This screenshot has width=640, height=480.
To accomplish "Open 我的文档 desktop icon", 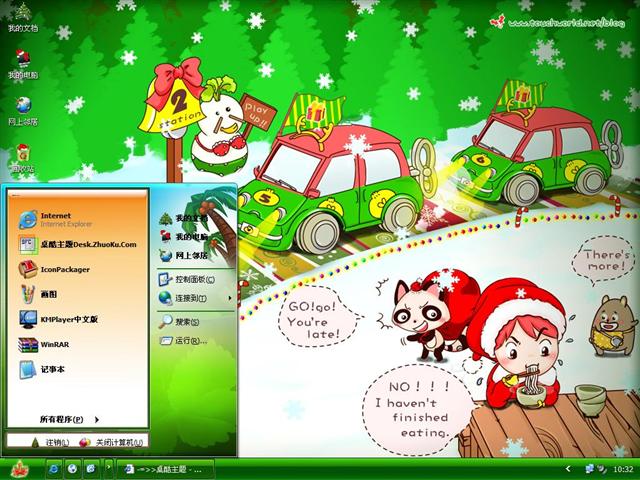I will tap(23, 18).
